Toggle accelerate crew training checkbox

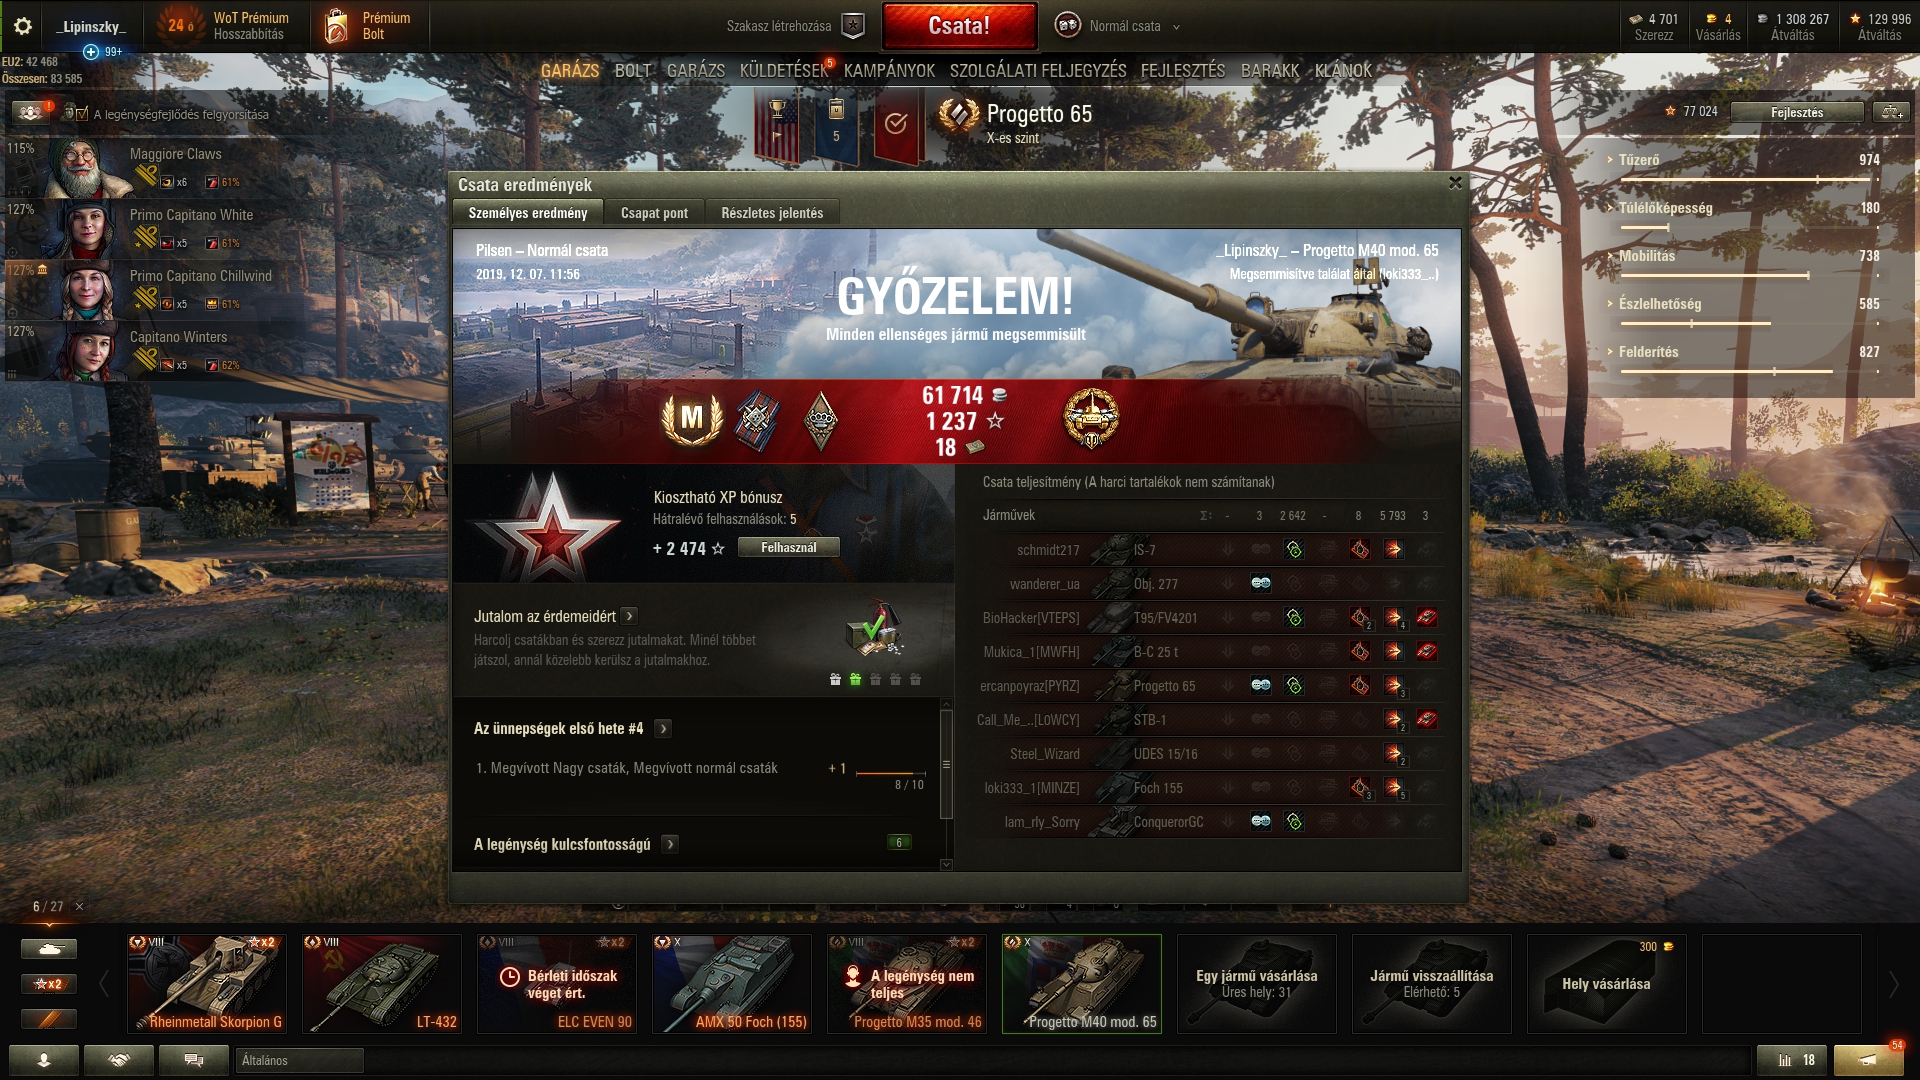82,114
